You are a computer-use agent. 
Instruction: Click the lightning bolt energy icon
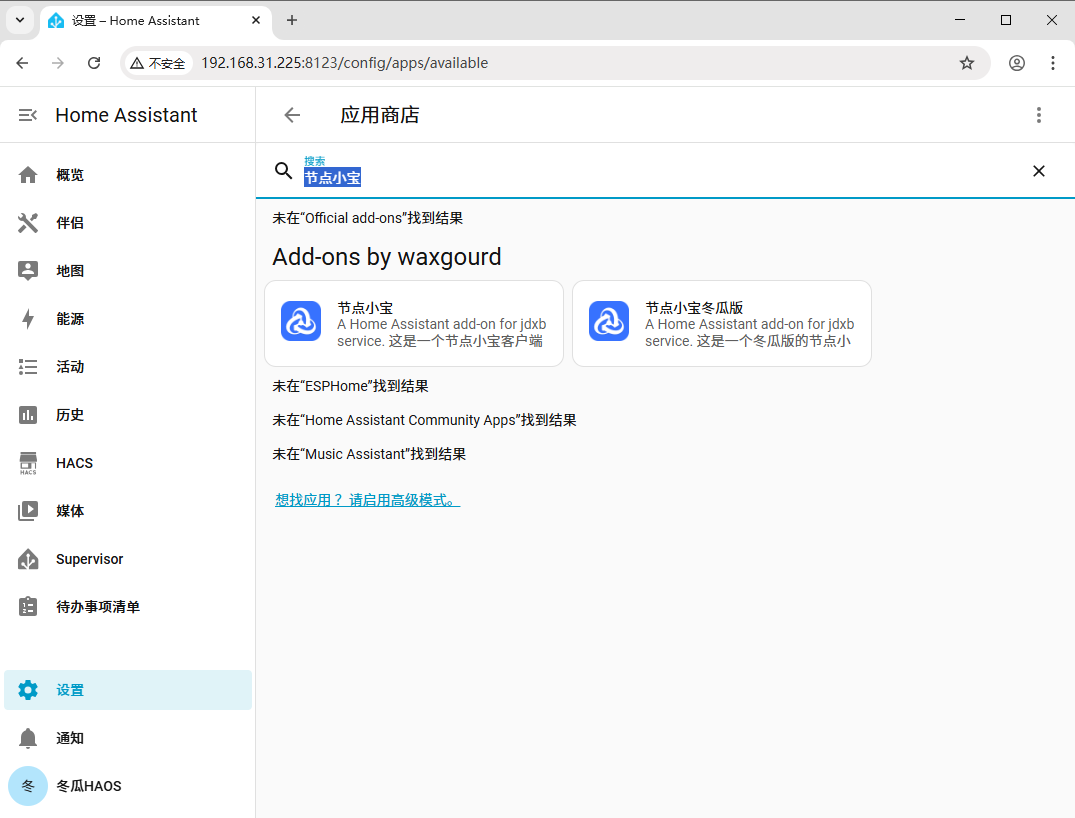coord(28,319)
